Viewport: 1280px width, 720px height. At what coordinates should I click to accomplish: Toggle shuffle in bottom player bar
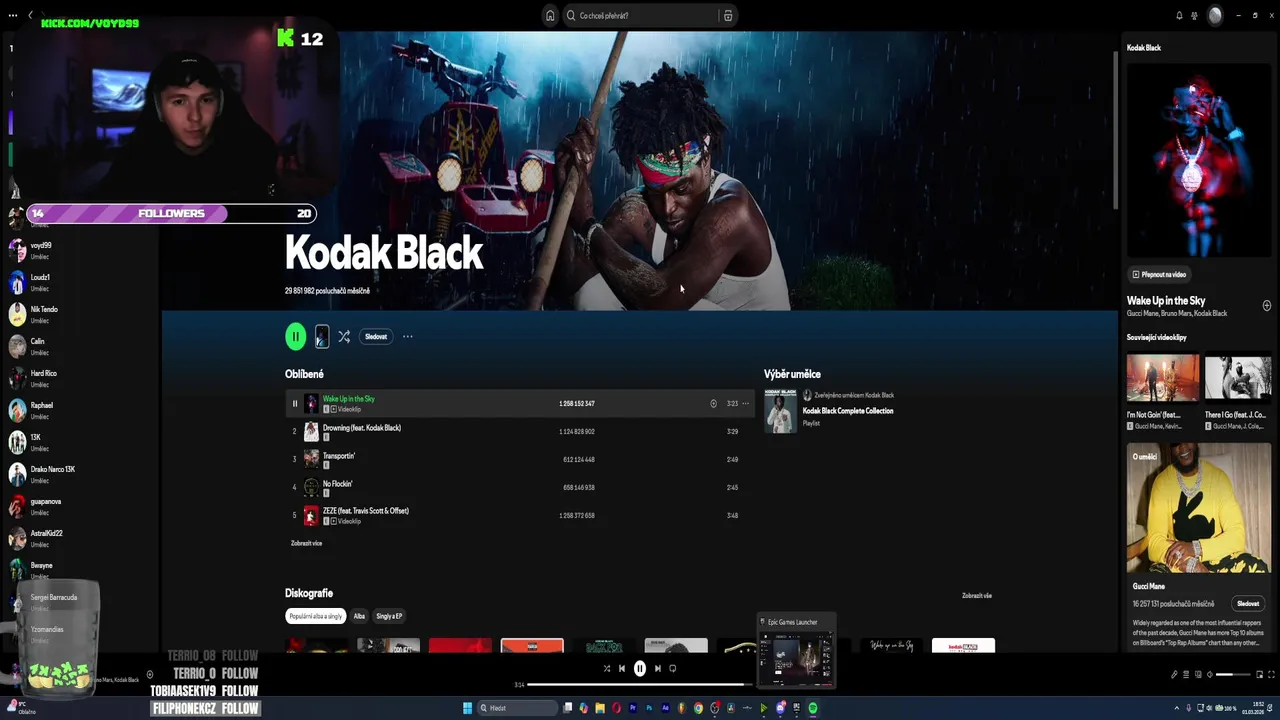(x=606, y=669)
